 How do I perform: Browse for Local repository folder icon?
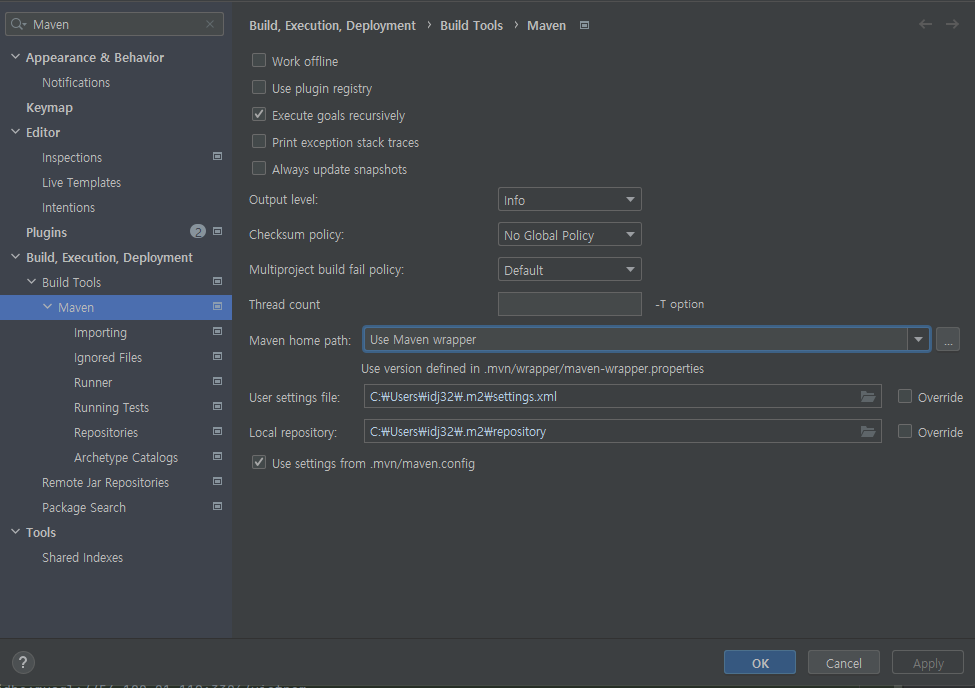click(868, 431)
